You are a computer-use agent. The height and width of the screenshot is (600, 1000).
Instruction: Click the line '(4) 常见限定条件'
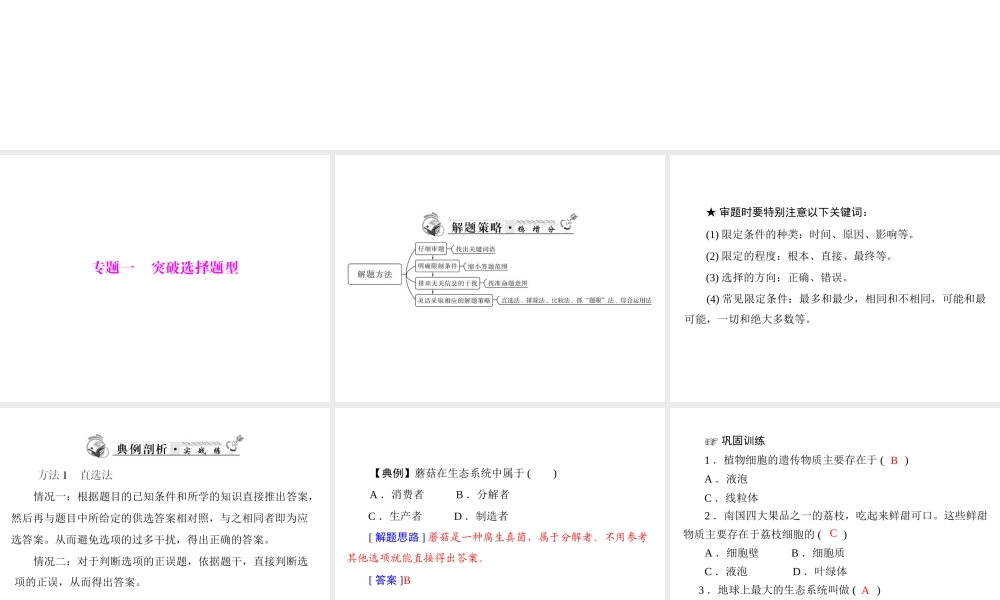point(835,309)
